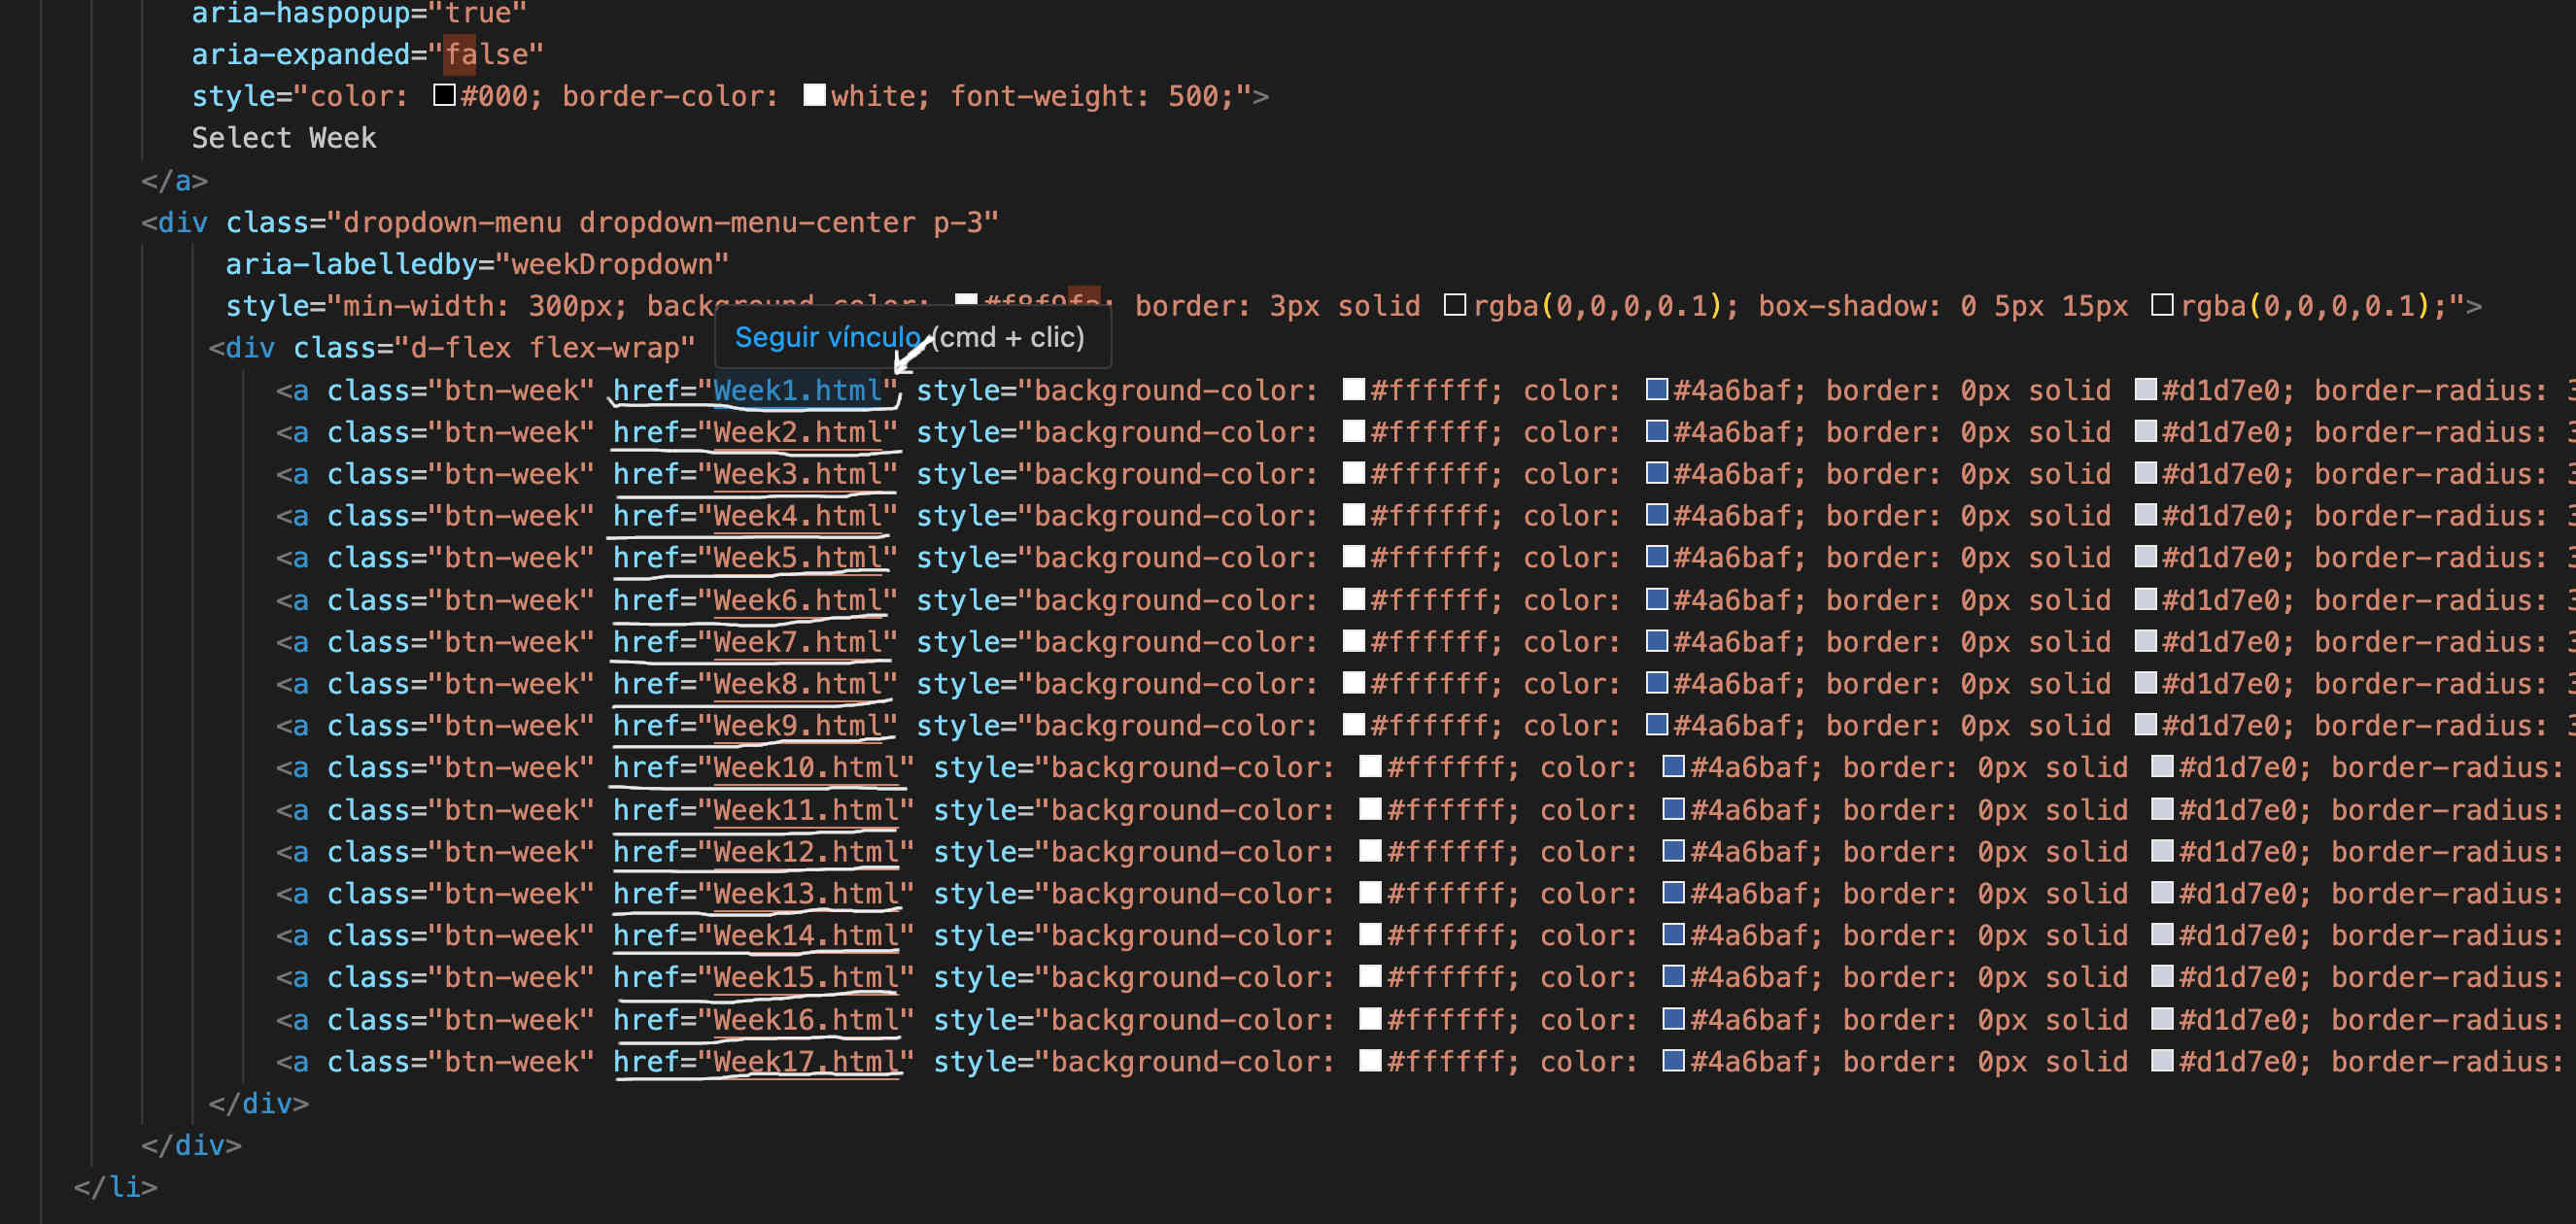The width and height of the screenshot is (2576, 1224).
Task: Open the Week11.html href link
Action: [806, 811]
